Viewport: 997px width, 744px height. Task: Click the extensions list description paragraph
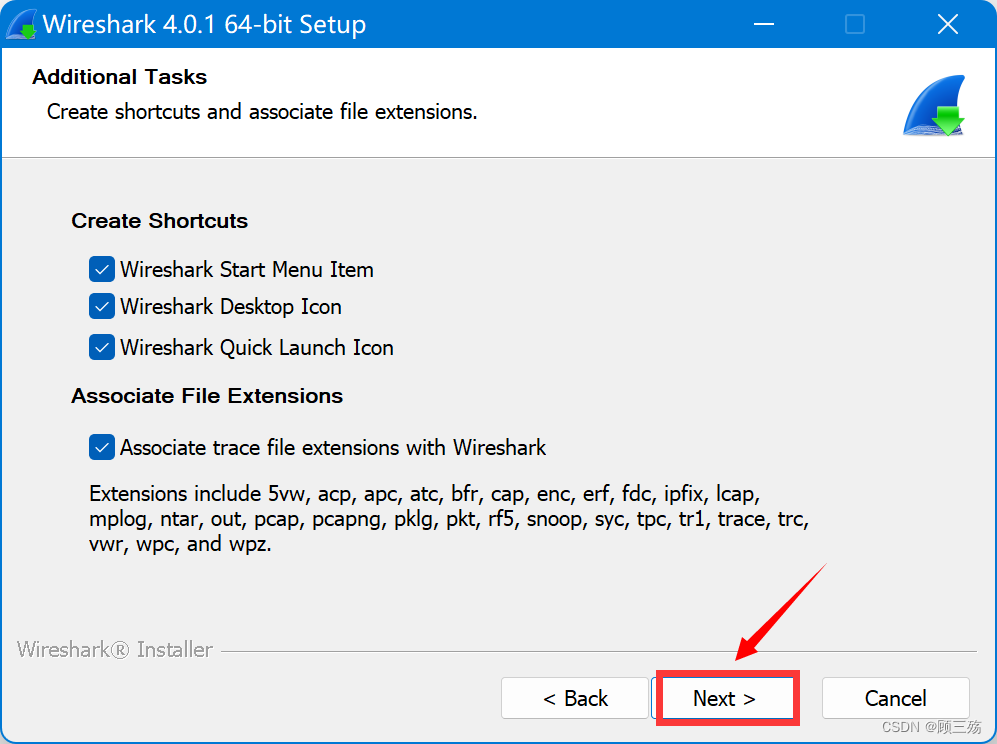(x=449, y=519)
